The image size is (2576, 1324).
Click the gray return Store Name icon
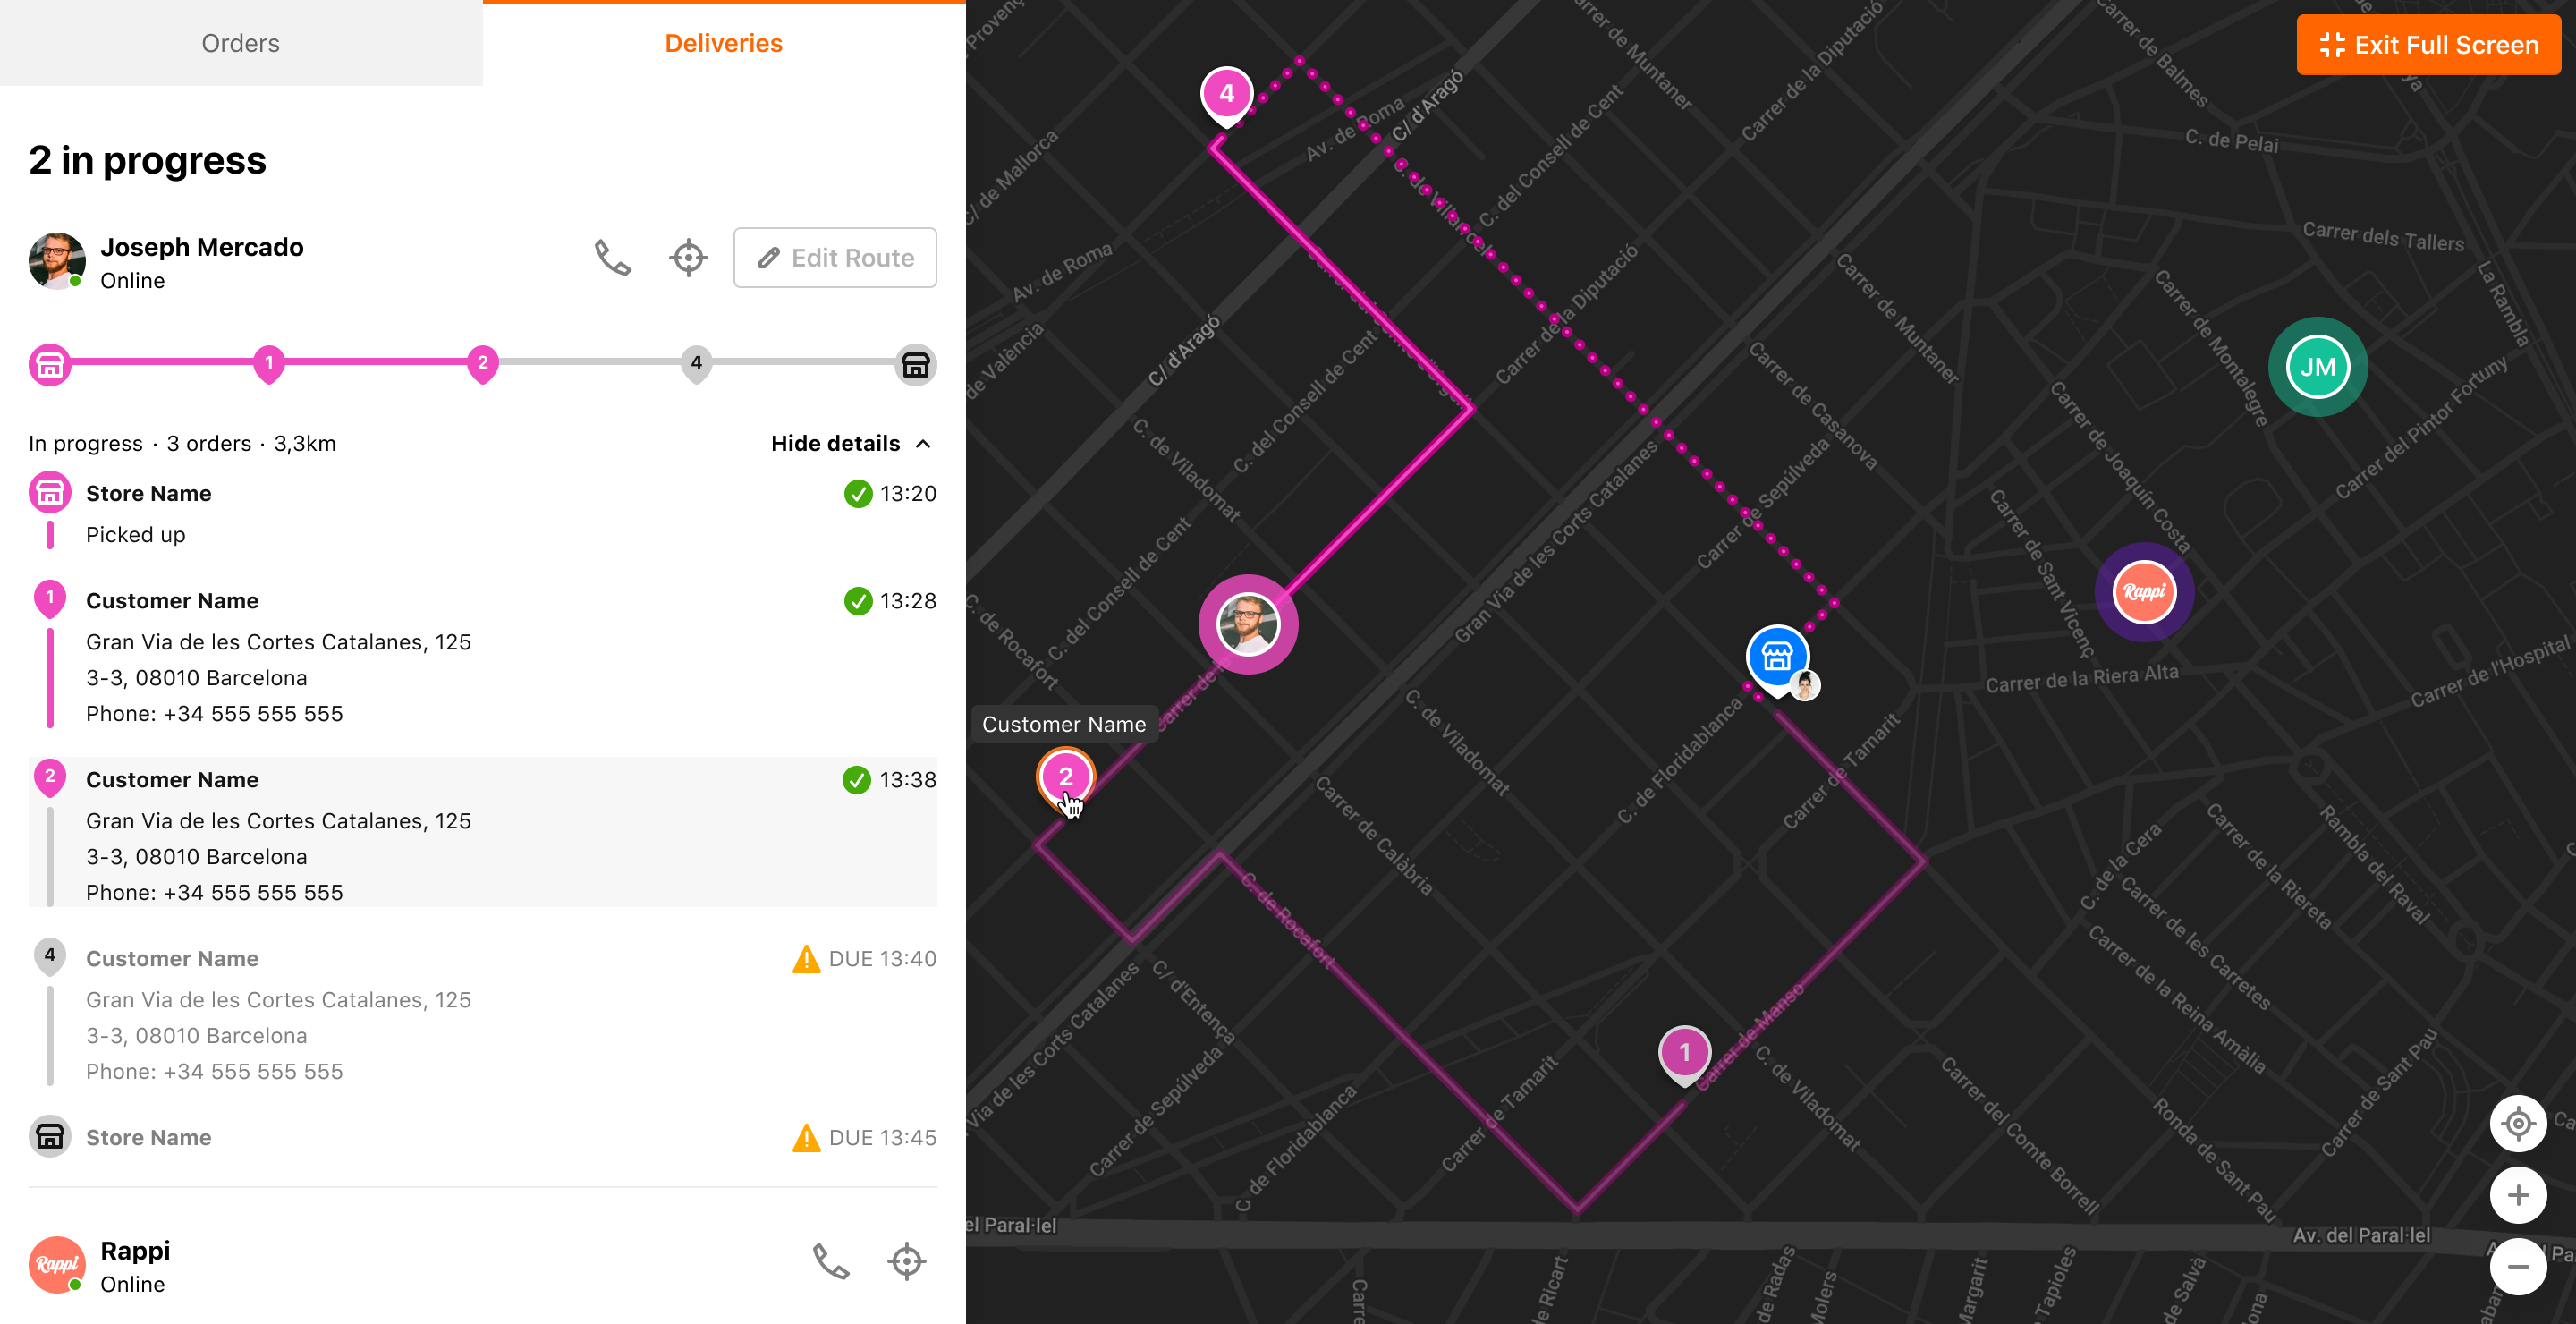pos(50,1136)
